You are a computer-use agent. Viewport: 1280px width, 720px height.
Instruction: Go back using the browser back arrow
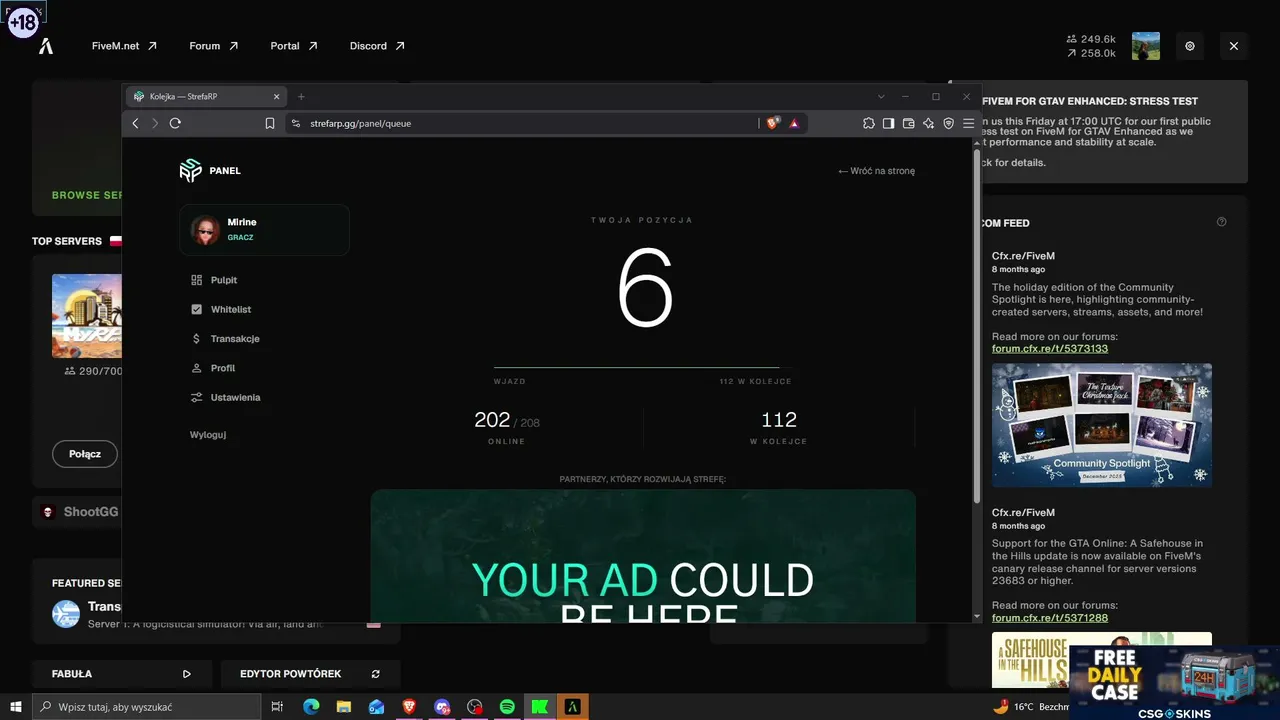coord(136,123)
